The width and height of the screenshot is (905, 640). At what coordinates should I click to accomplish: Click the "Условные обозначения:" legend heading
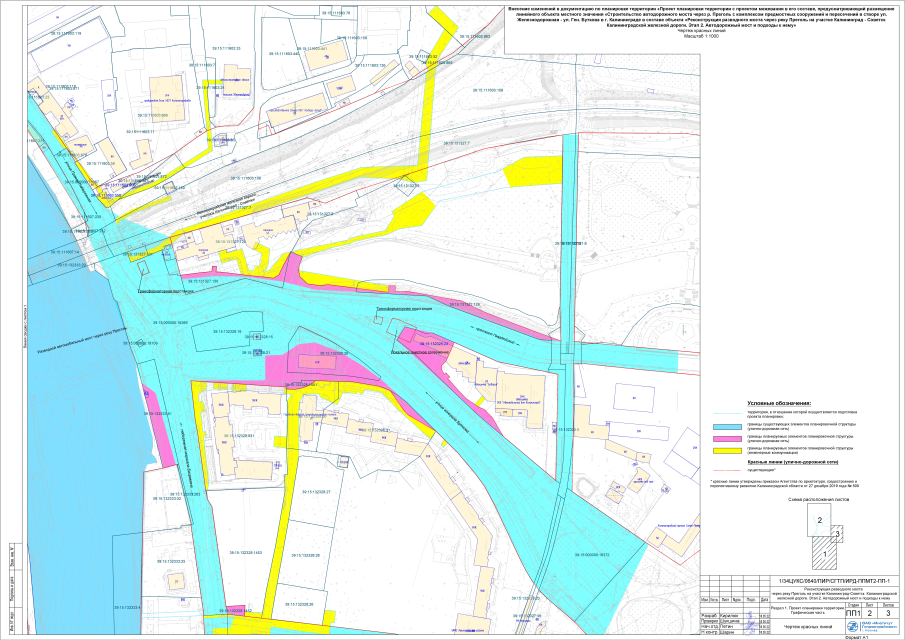779,403
